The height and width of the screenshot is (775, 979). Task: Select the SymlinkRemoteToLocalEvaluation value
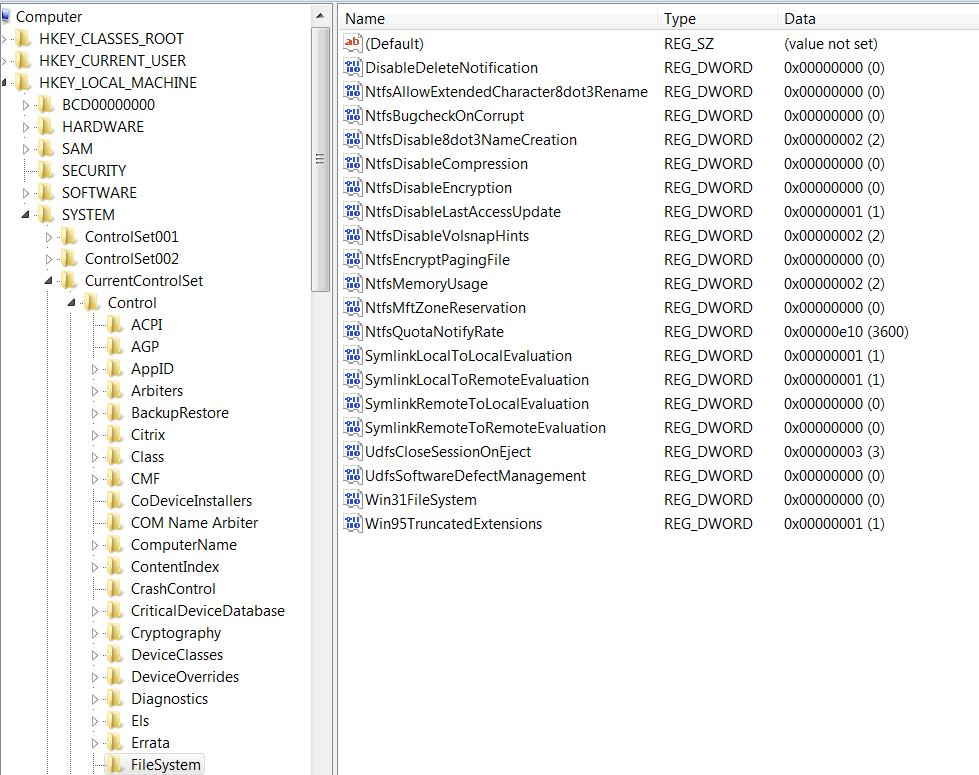[476, 404]
